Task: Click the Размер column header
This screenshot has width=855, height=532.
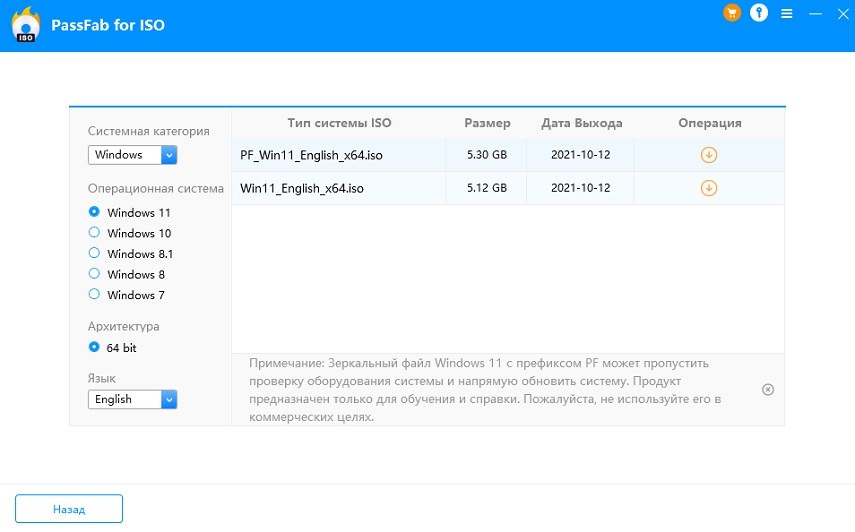Action: tap(487, 124)
